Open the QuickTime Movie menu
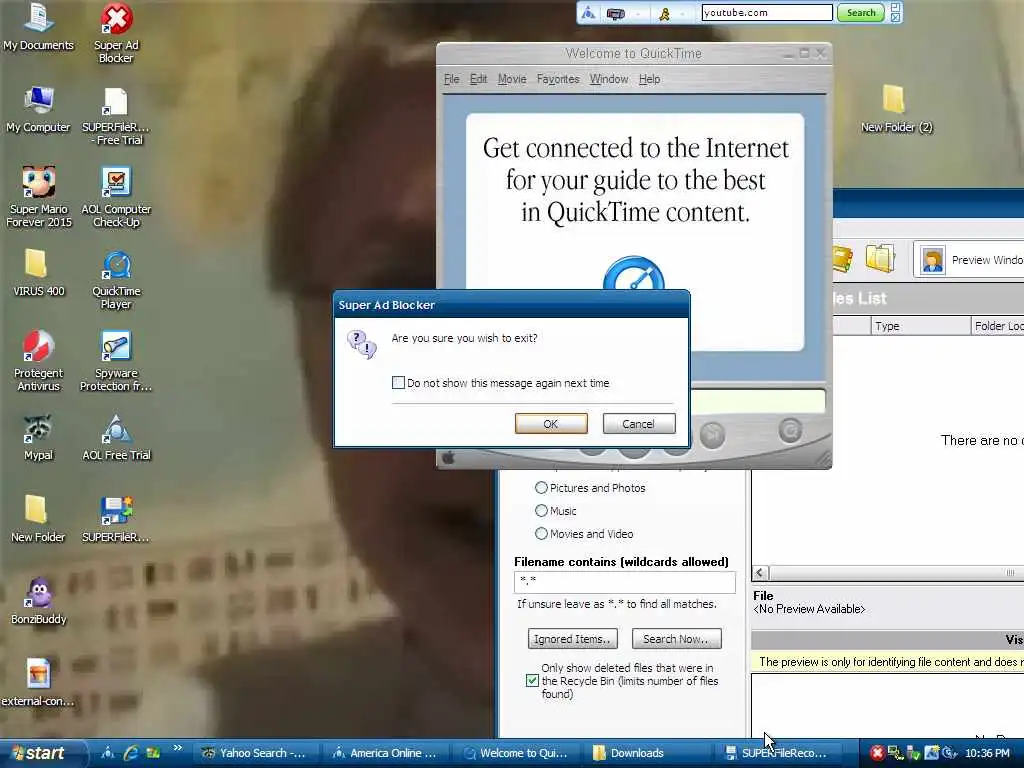The height and width of the screenshot is (768, 1024). click(512, 79)
